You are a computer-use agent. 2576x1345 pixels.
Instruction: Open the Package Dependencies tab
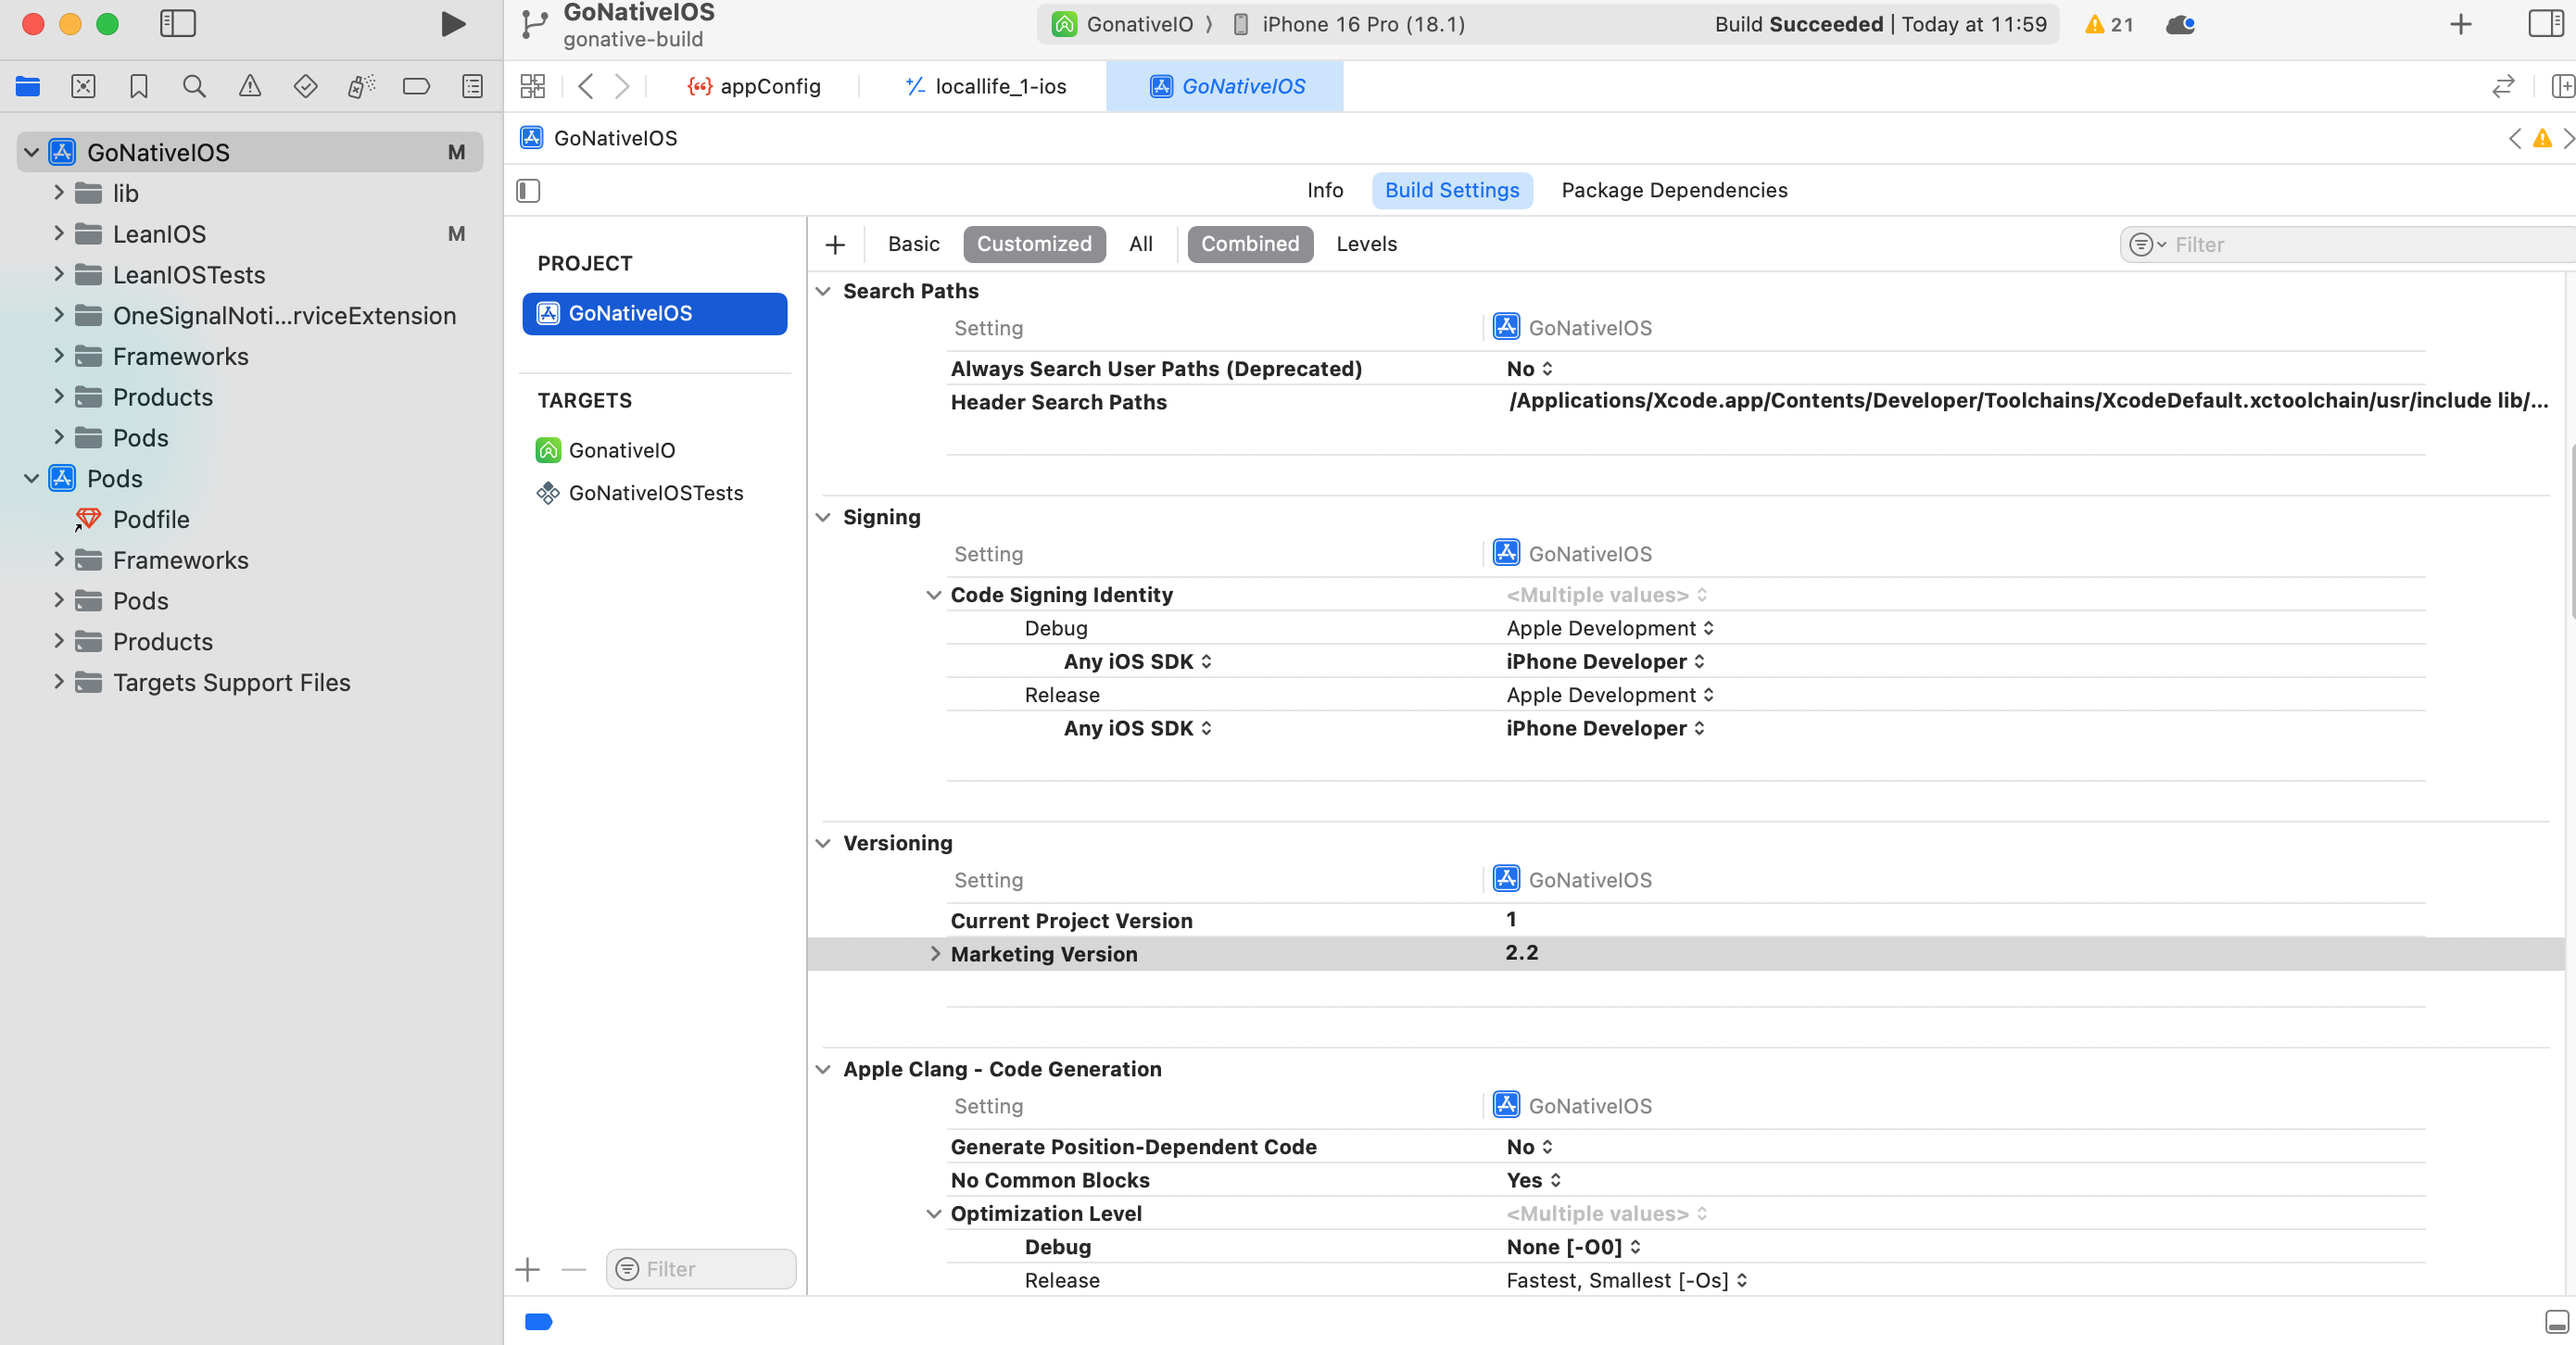(x=1674, y=191)
